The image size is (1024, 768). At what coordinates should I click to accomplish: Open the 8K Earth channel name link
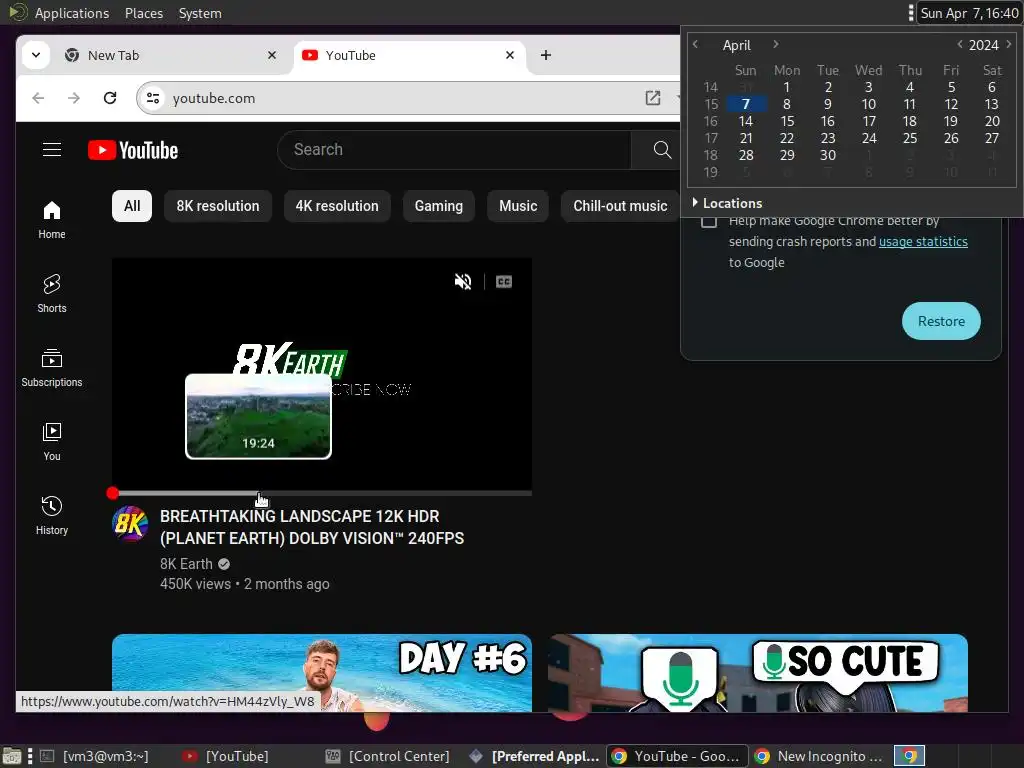point(186,564)
